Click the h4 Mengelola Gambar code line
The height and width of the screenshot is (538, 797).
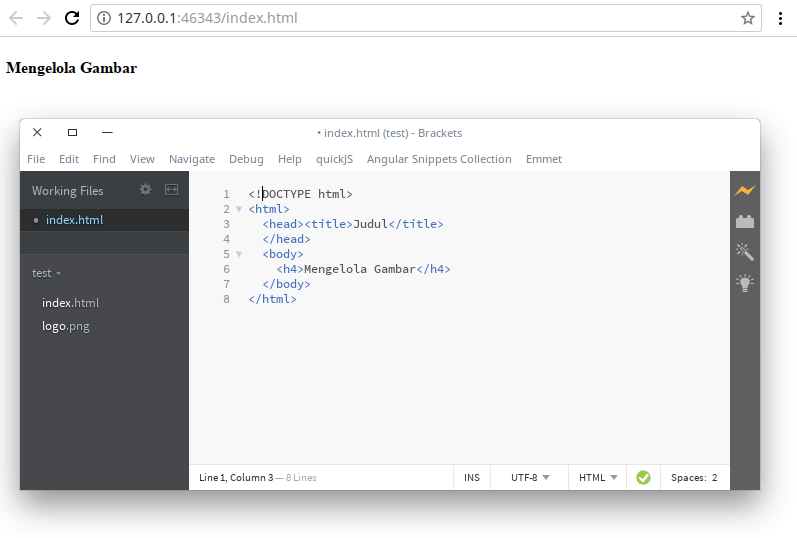pyautogui.click(x=363, y=269)
